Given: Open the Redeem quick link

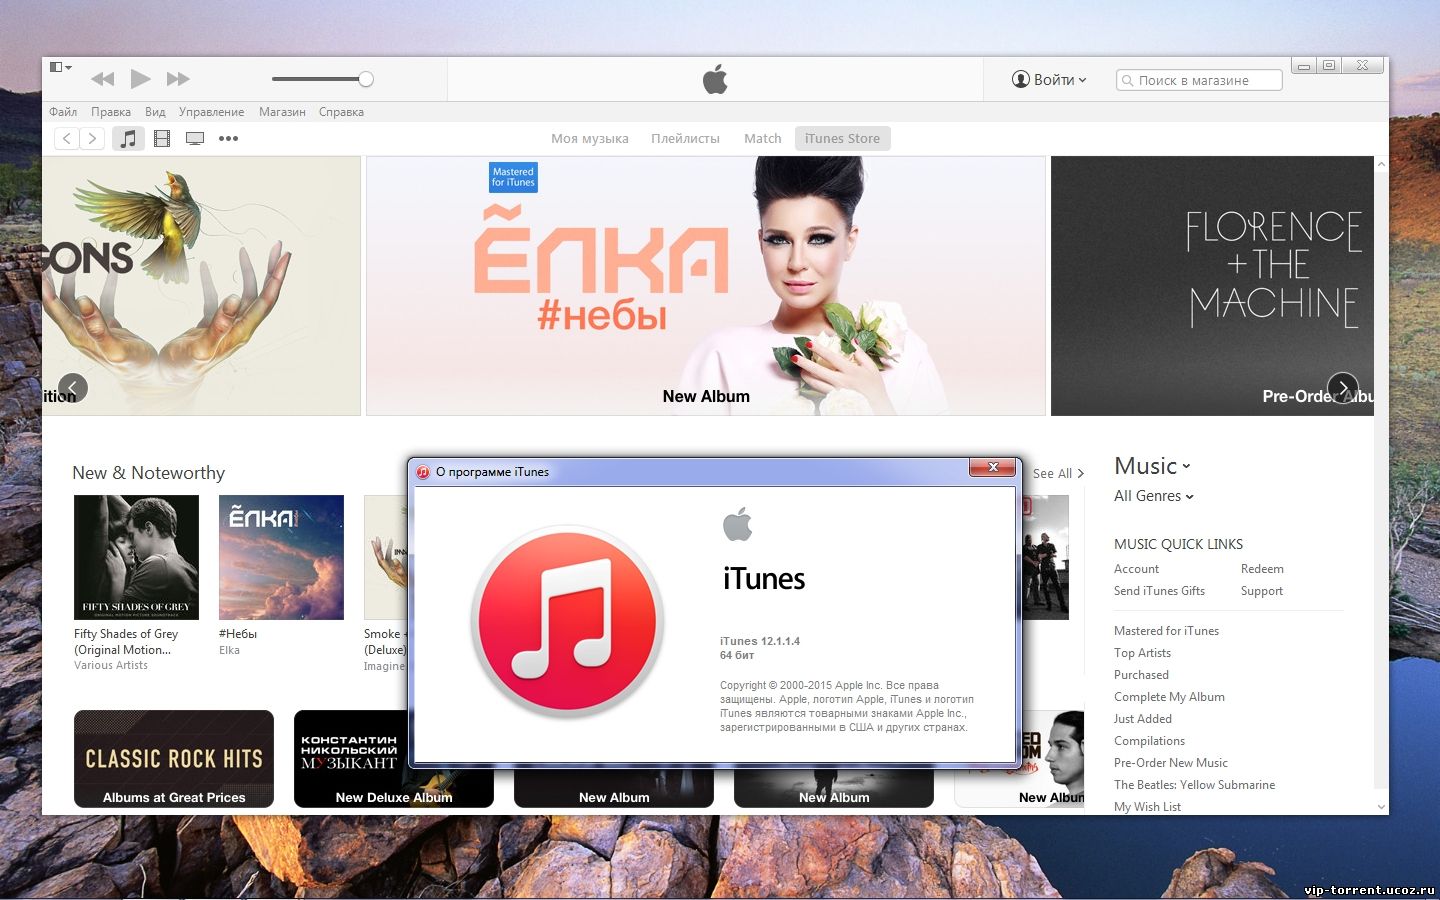Looking at the screenshot, I should 1262,569.
